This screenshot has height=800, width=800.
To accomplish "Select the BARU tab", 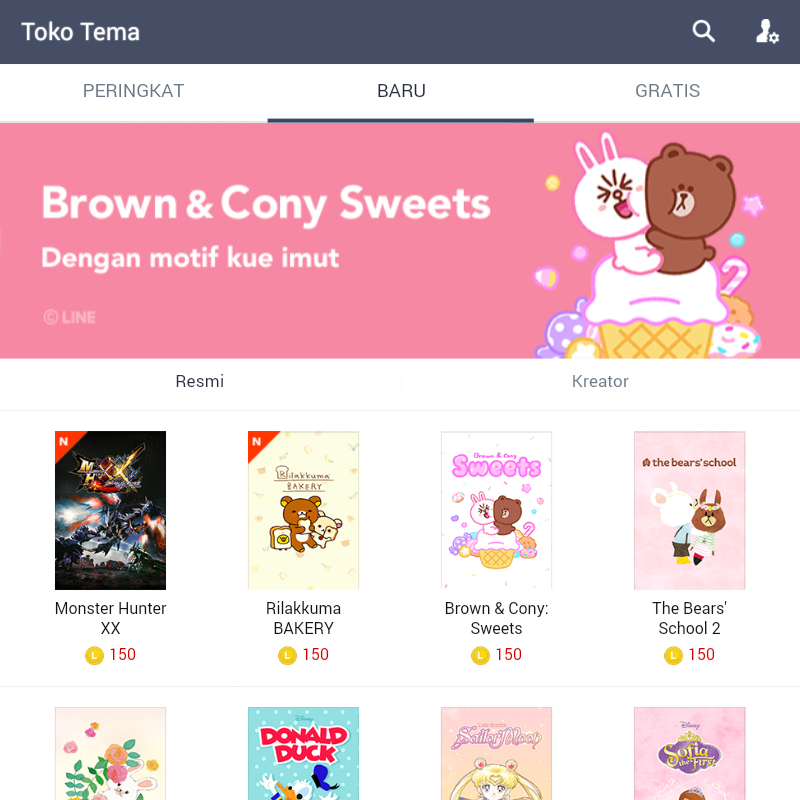I will 401,91.
